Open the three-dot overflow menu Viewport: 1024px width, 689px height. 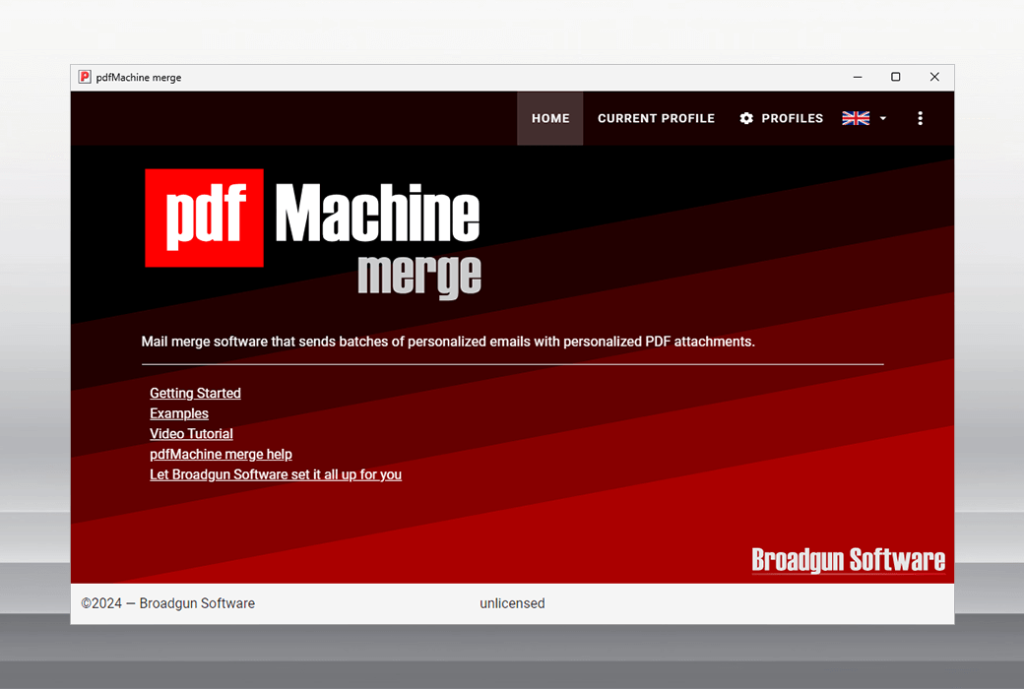[x=920, y=118]
